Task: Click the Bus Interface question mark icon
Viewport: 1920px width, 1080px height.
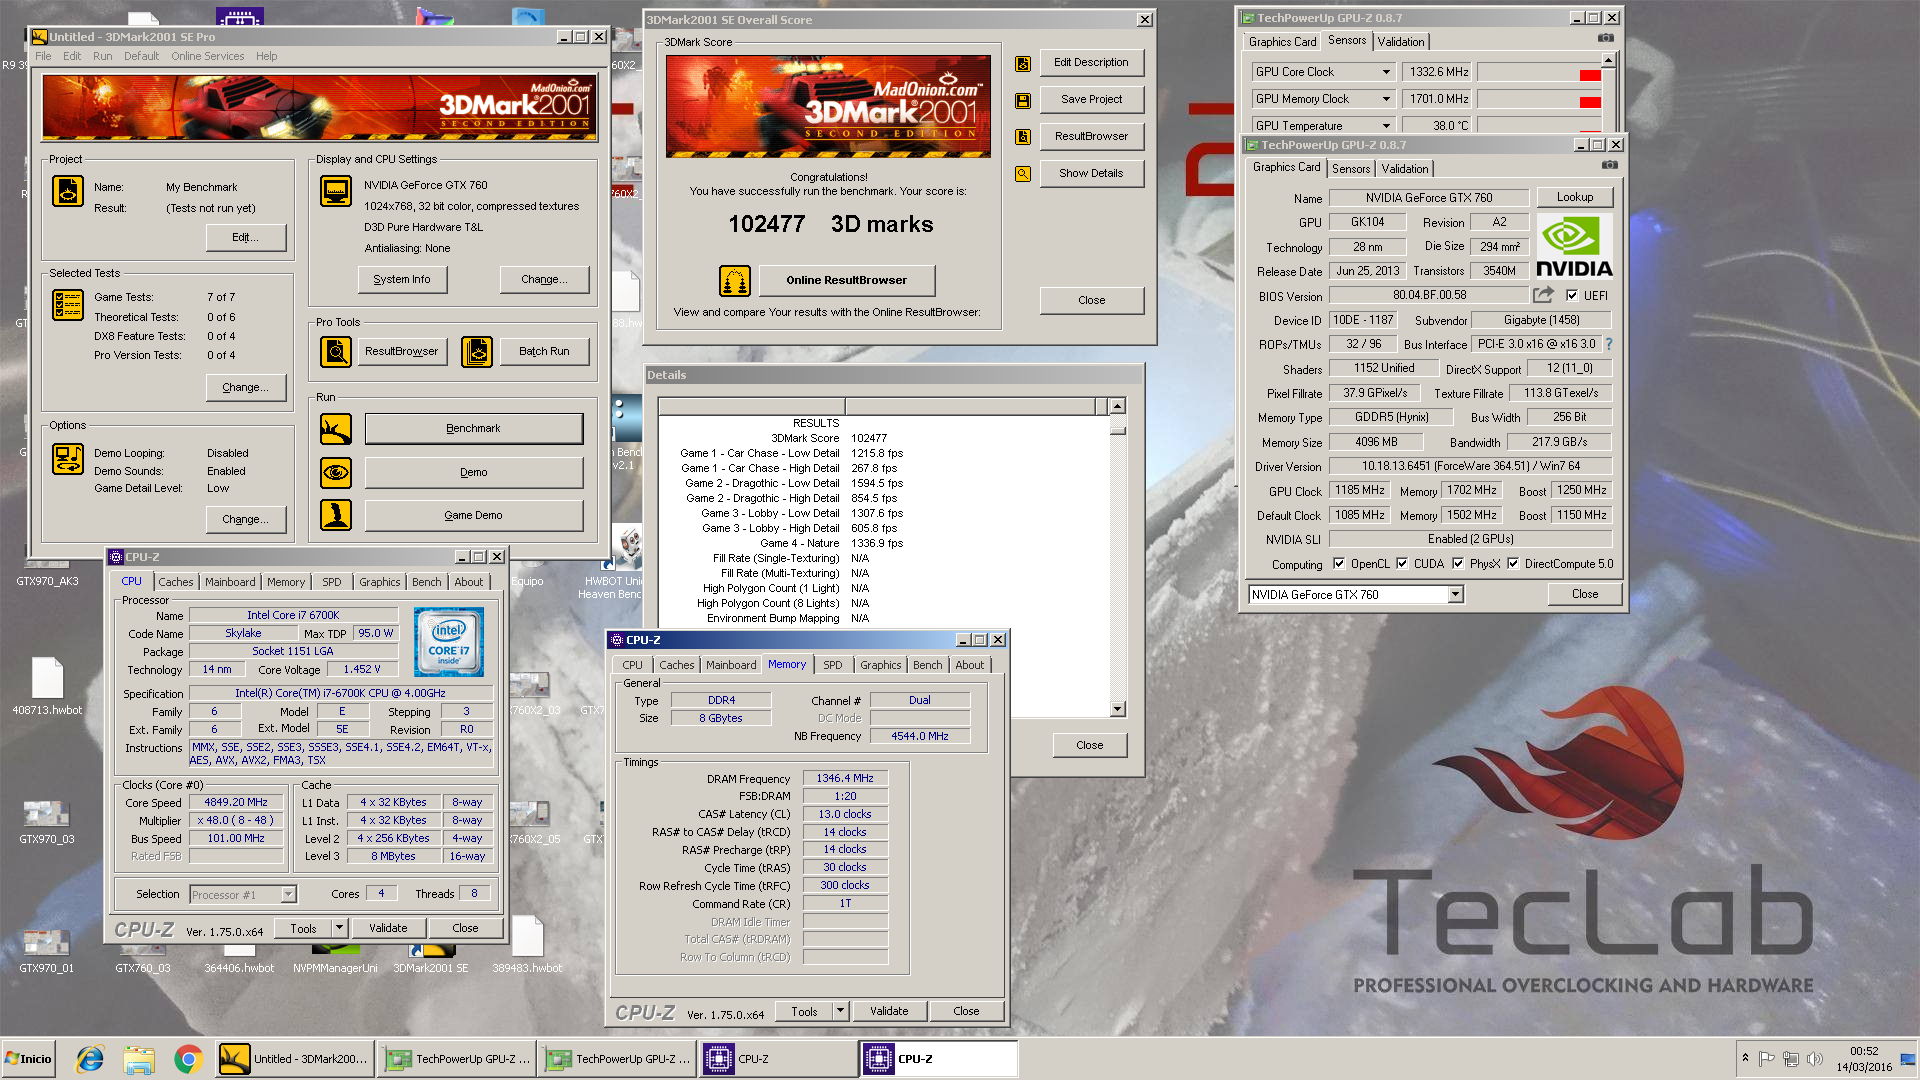Action: tap(1609, 344)
